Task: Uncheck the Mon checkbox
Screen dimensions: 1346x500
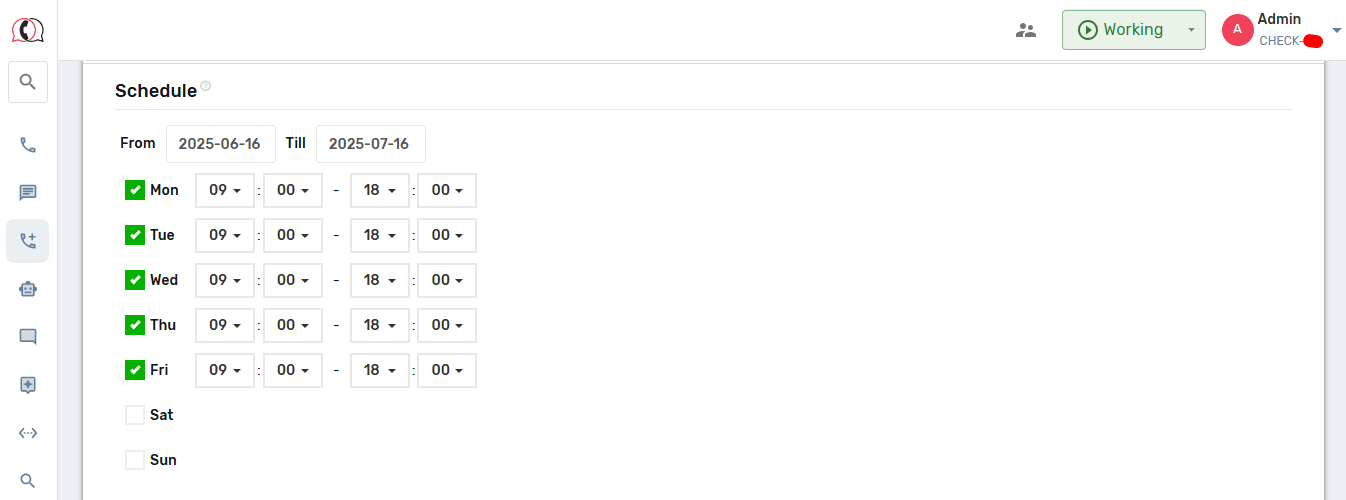Action: click(x=135, y=190)
